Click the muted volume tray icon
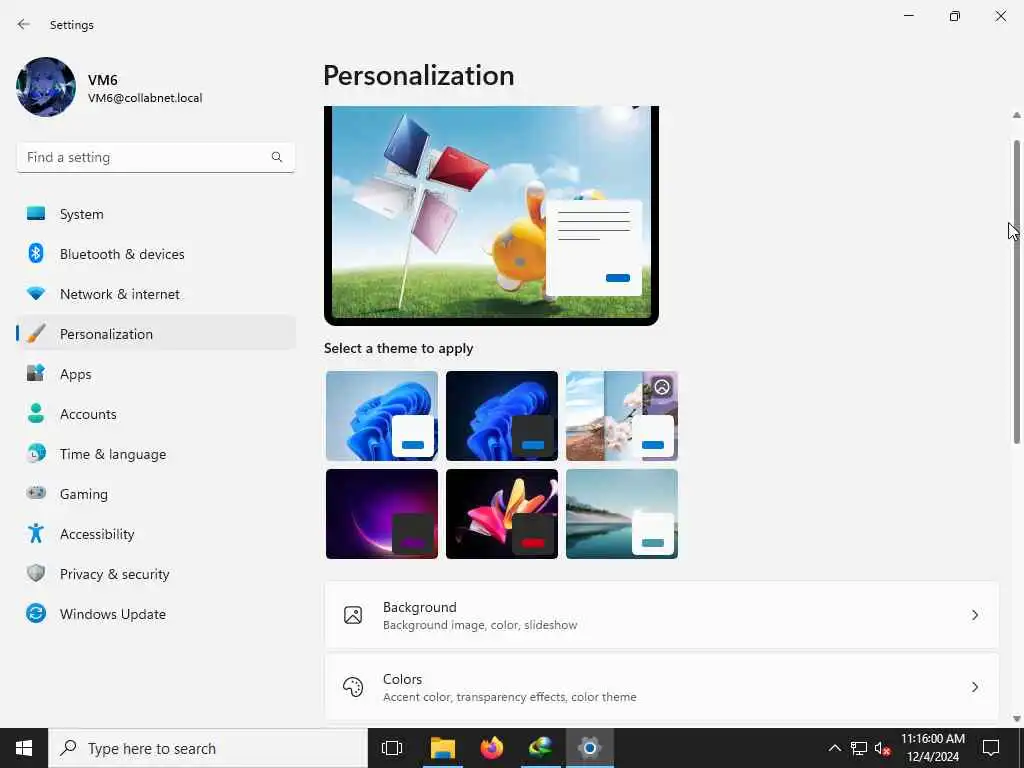This screenshot has height=768, width=1024. coord(882,748)
